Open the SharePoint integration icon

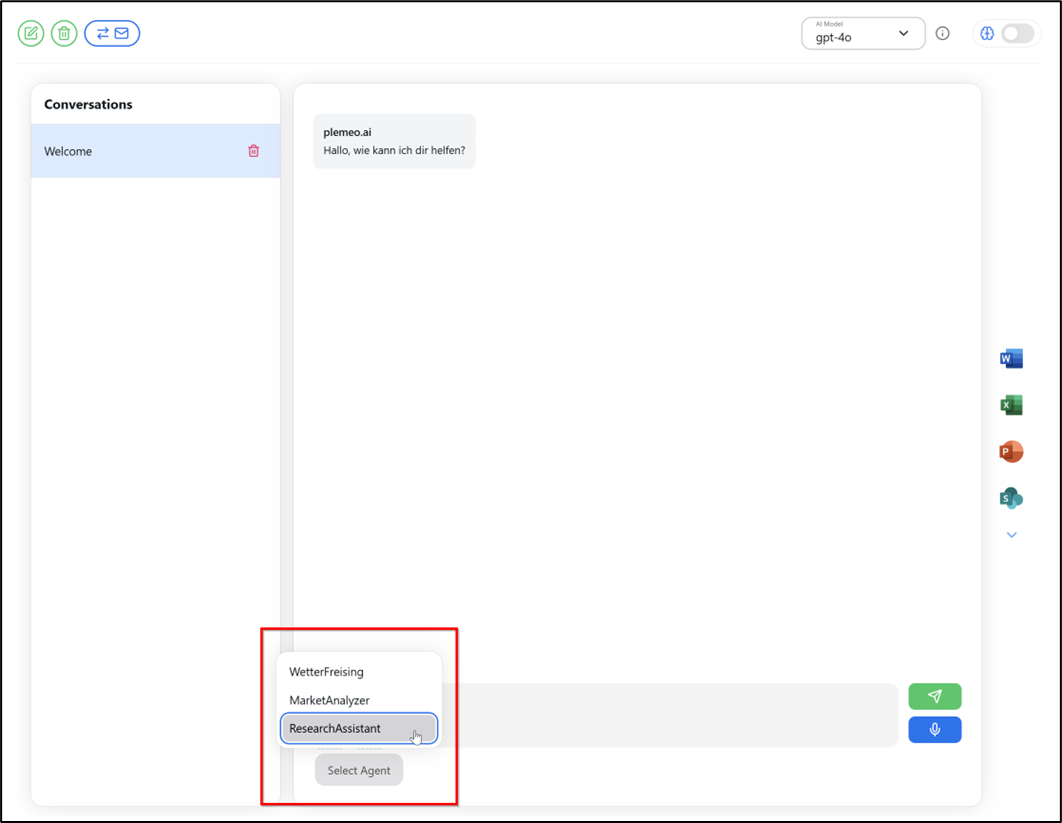[1011, 497]
